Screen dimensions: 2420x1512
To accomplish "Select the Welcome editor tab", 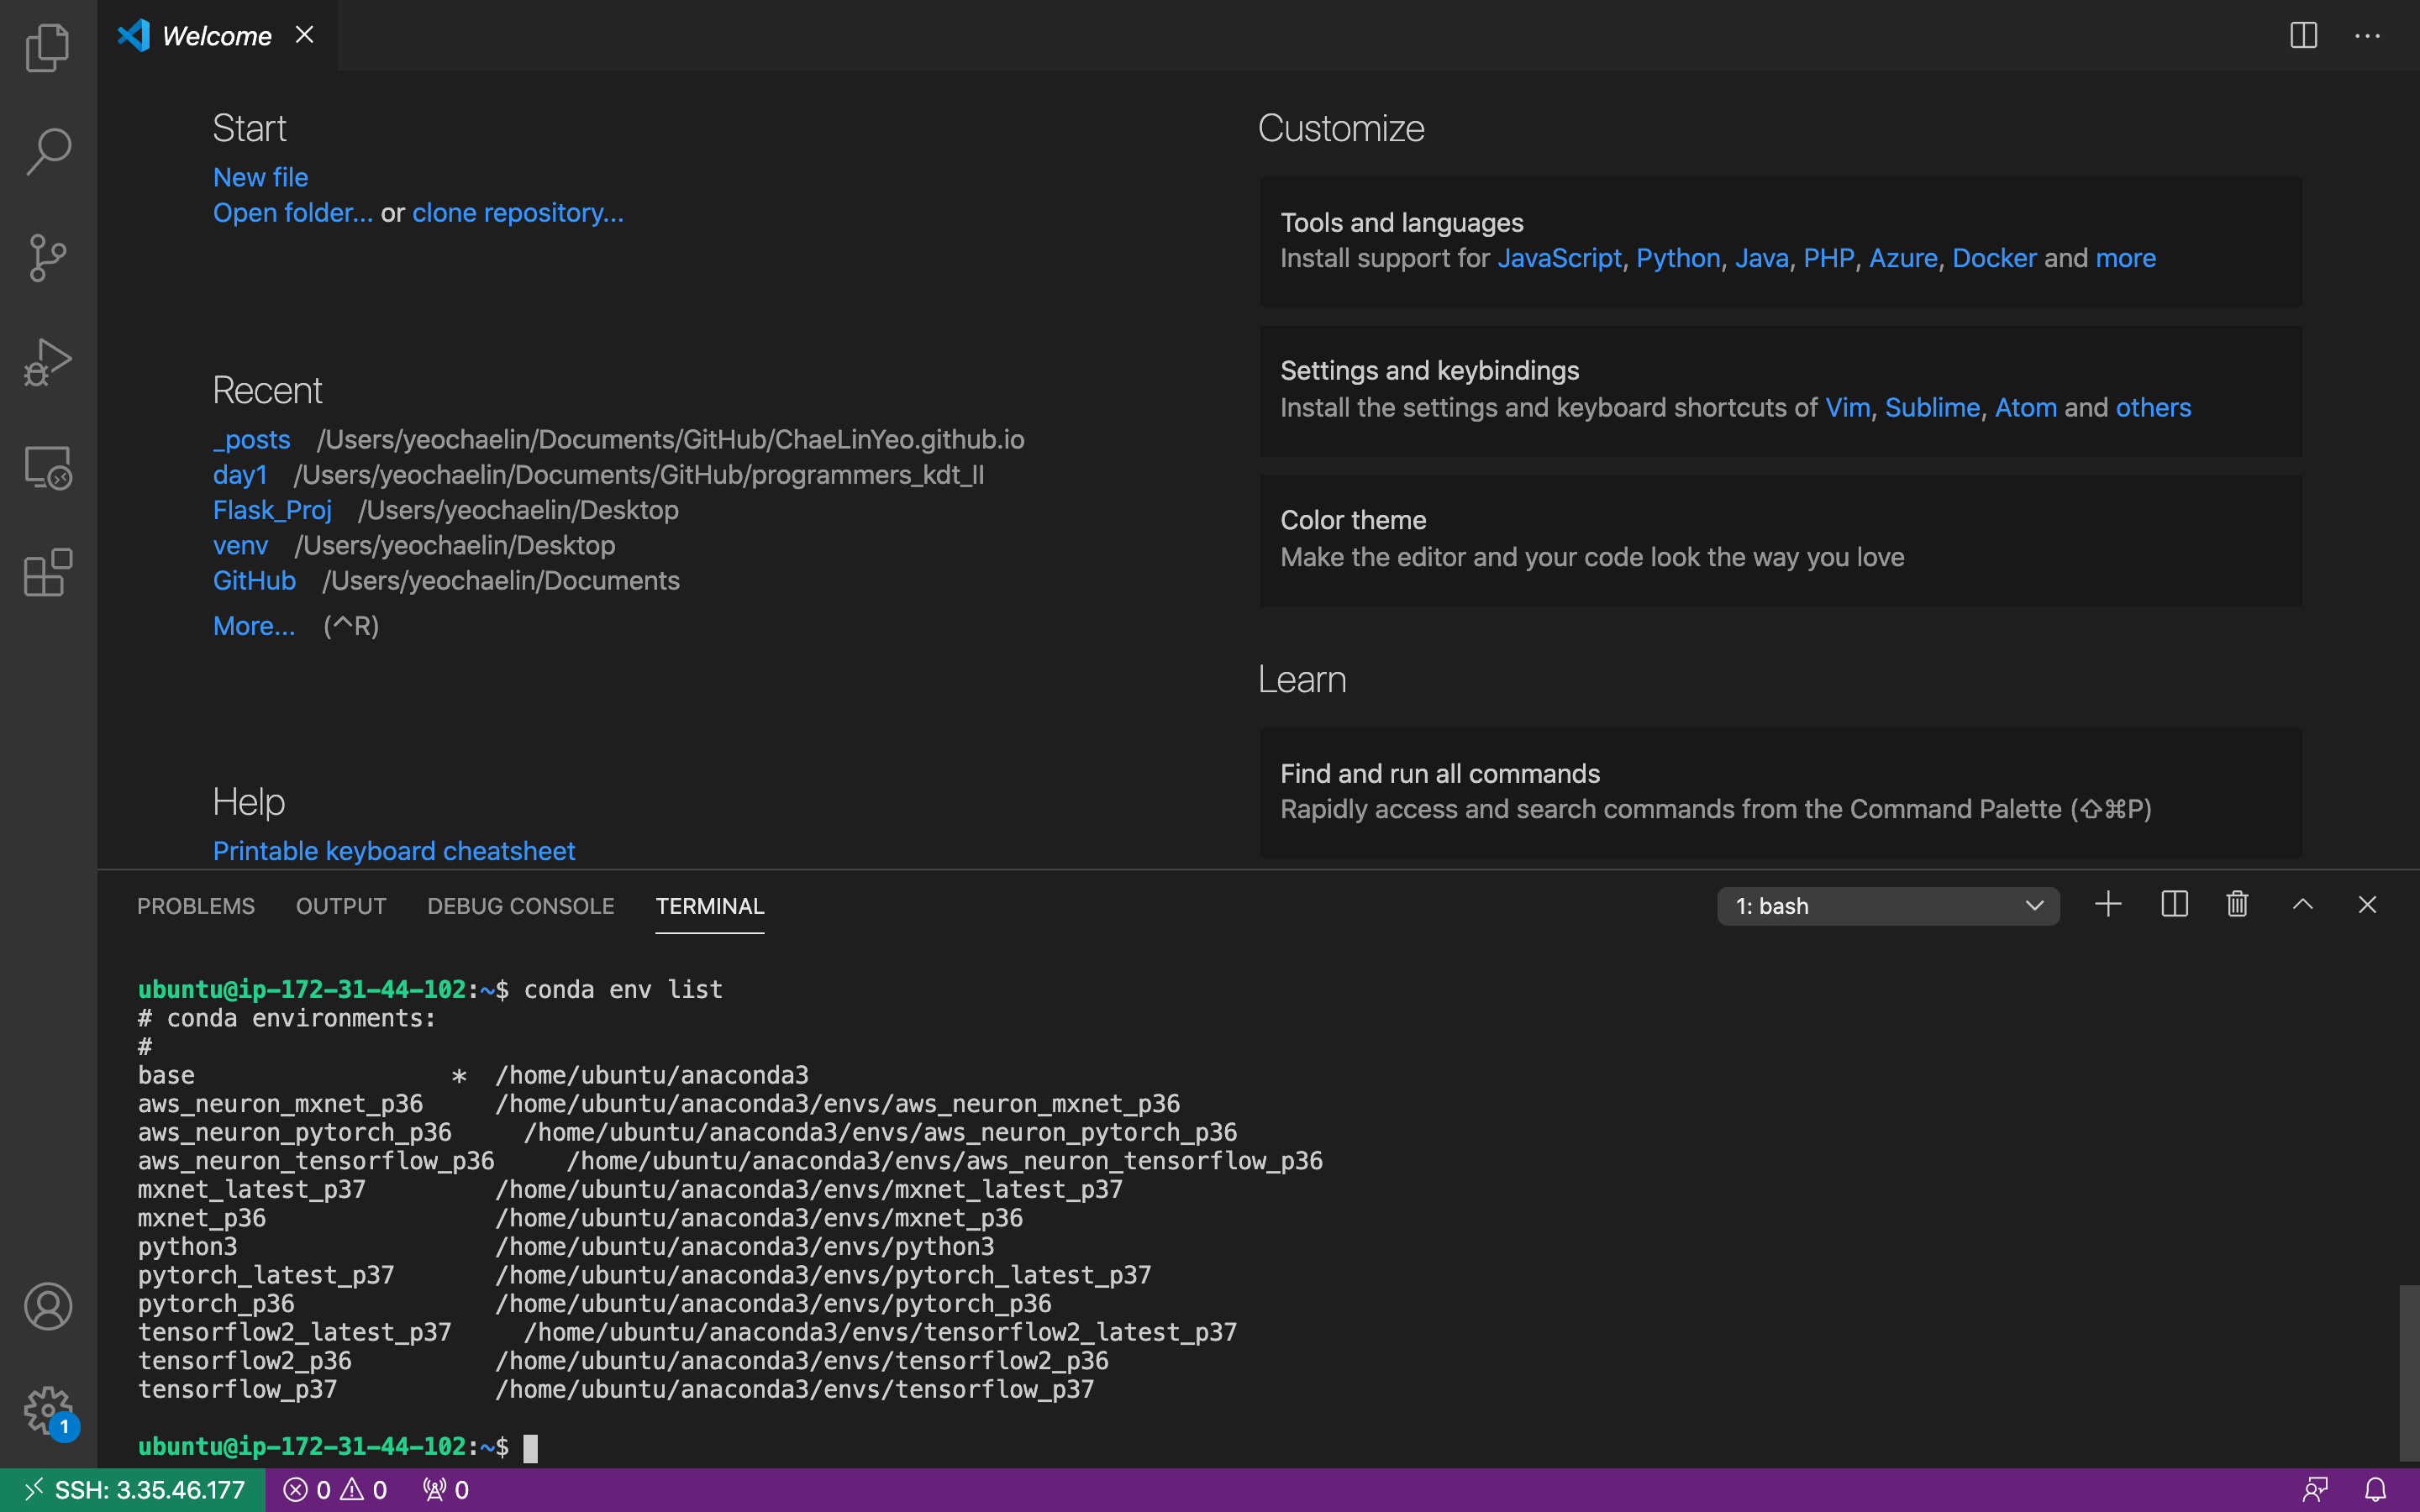I will pyautogui.click(x=216, y=36).
